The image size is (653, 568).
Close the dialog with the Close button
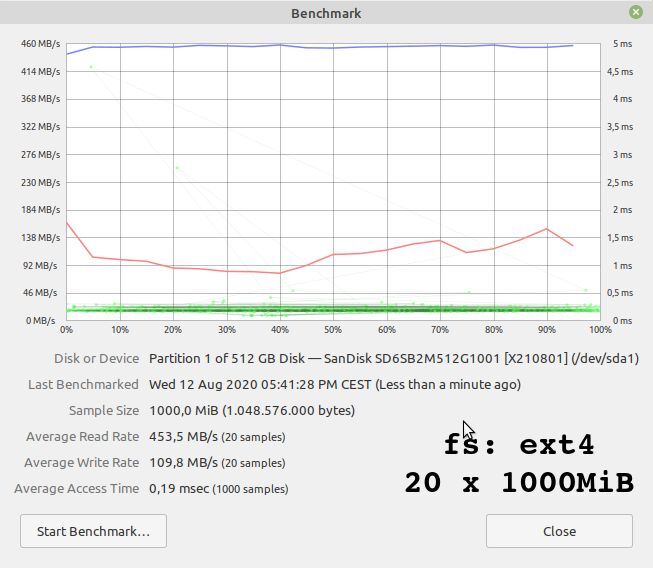[x=559, y=531]
